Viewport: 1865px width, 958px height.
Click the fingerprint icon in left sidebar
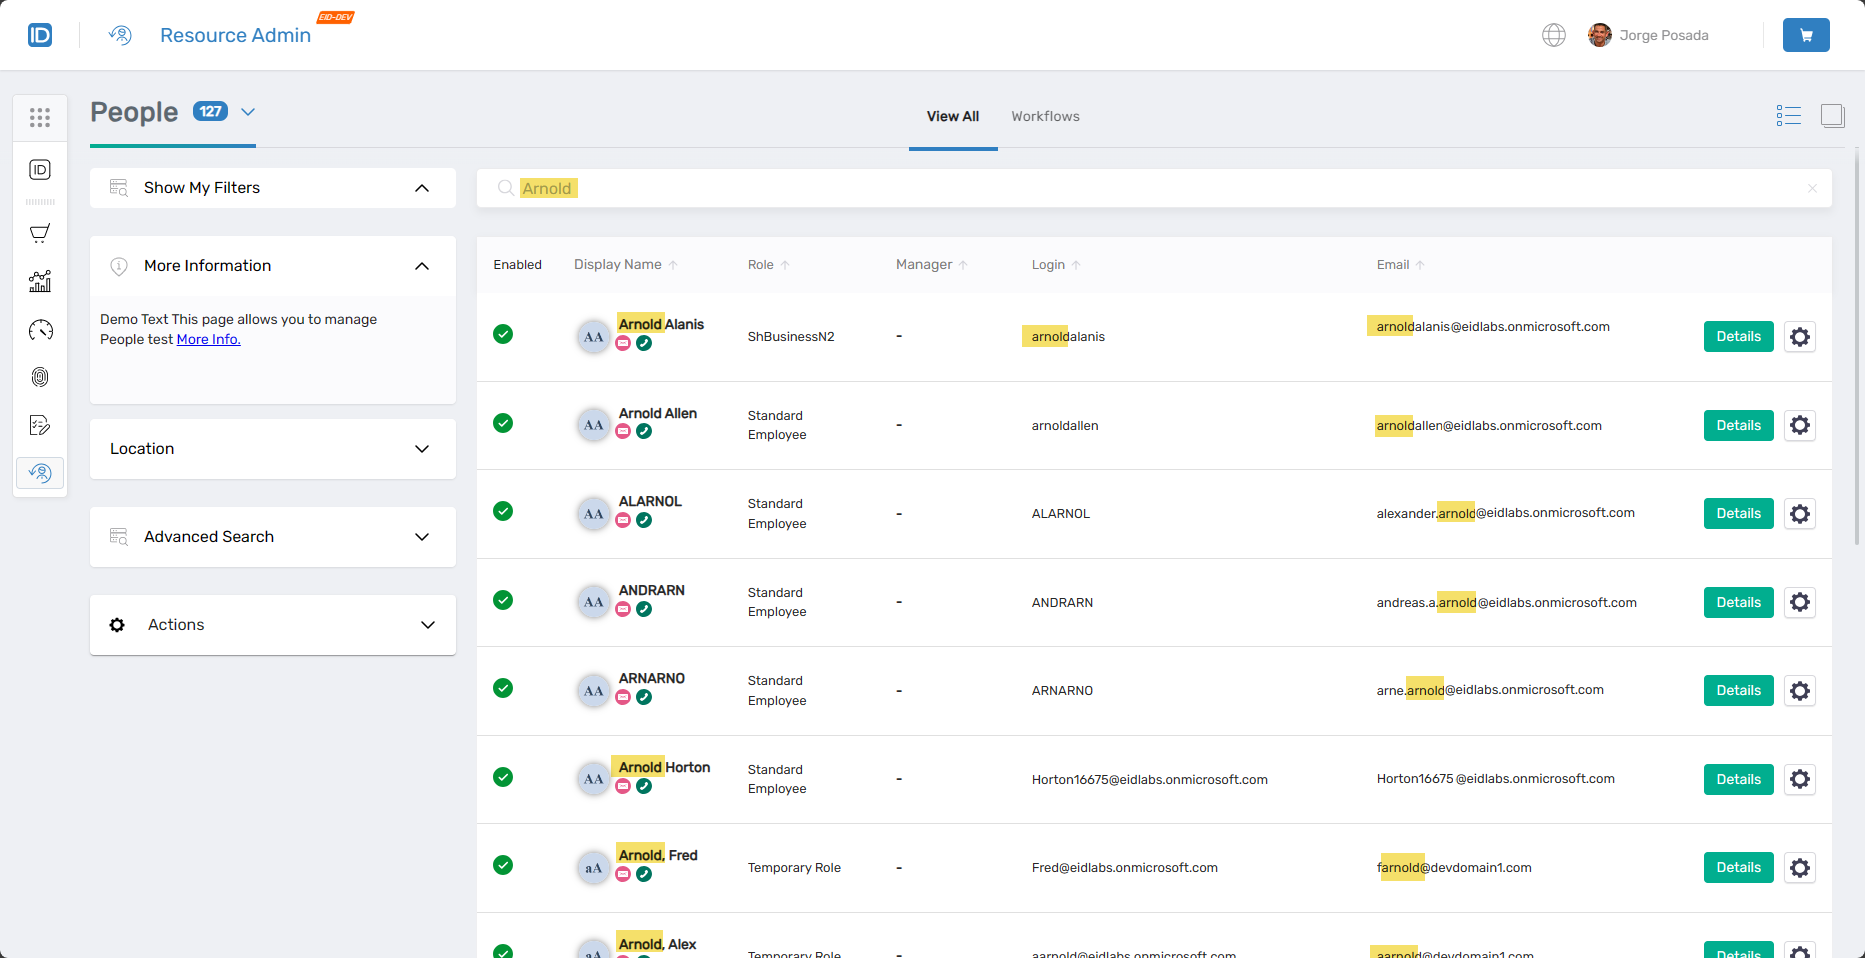click(x=40, y=377)
